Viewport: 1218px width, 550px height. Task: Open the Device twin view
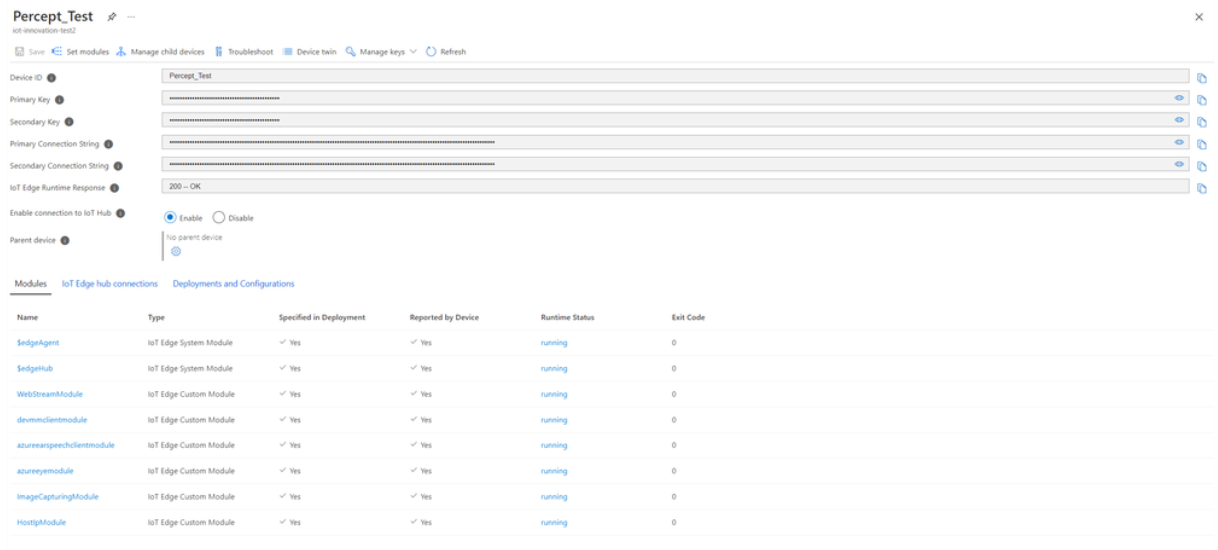click(288, 52)
